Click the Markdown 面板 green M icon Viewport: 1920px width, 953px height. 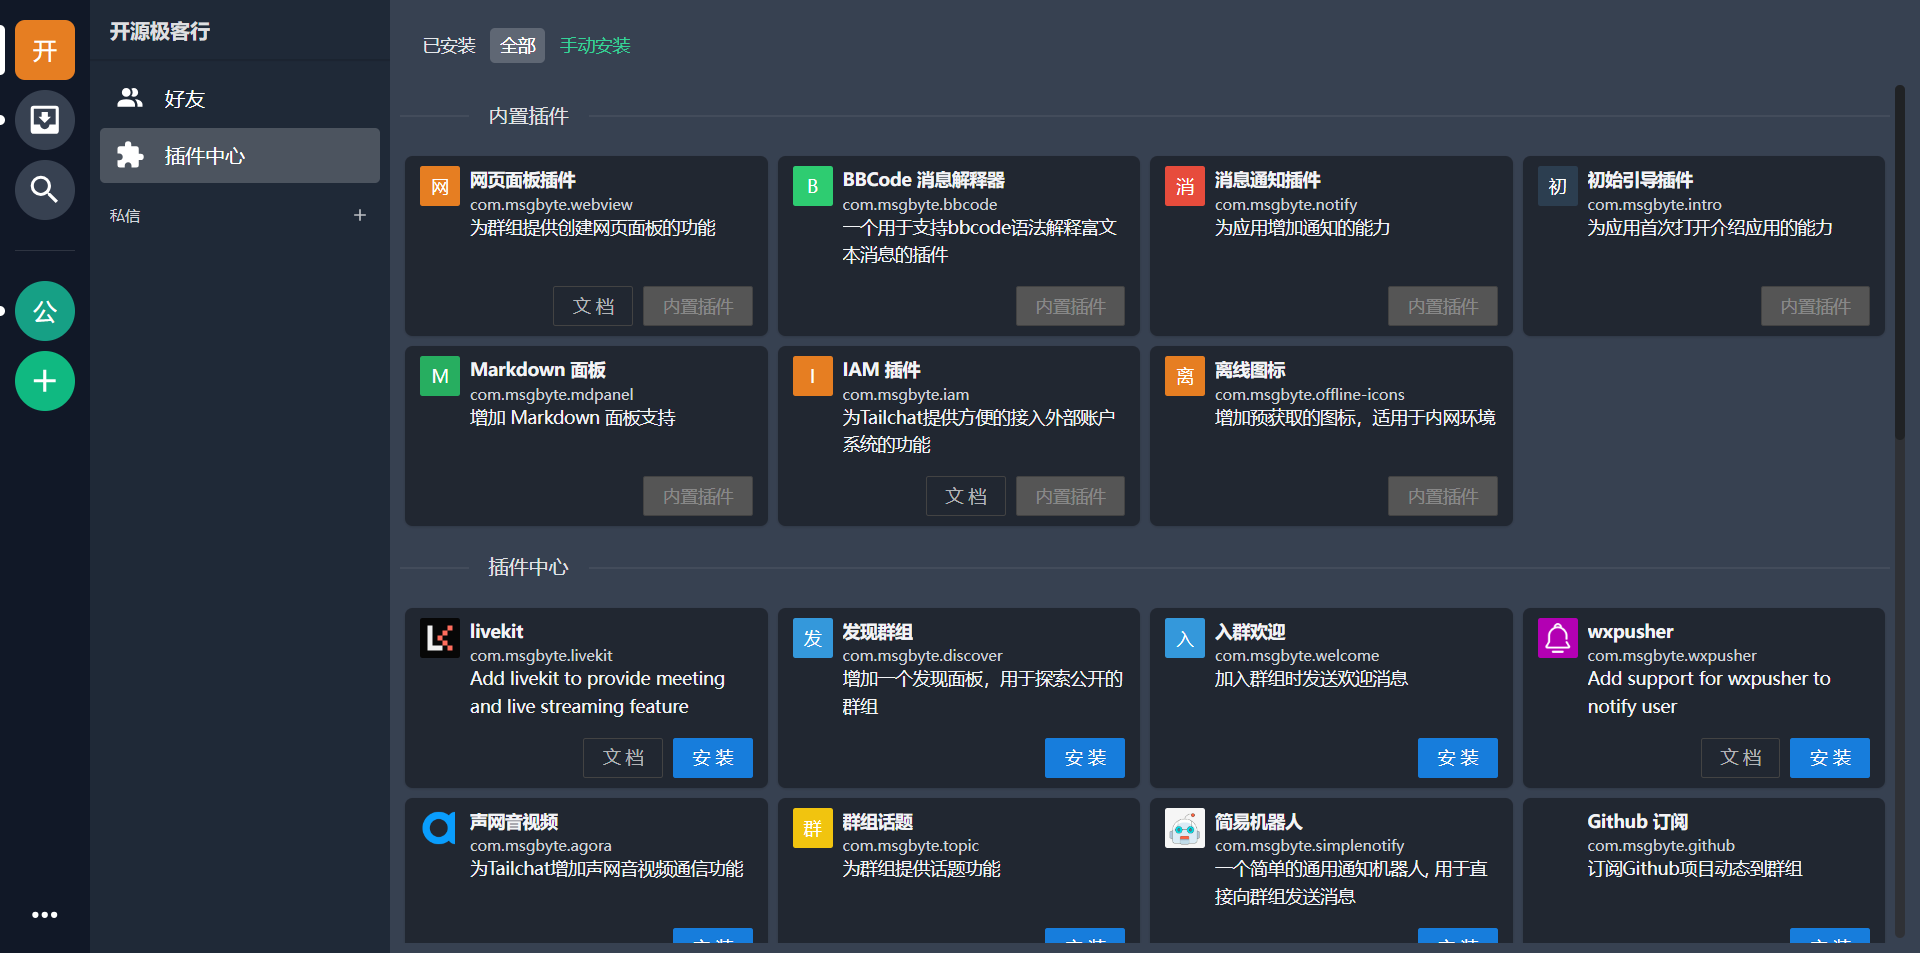(440, 376)
